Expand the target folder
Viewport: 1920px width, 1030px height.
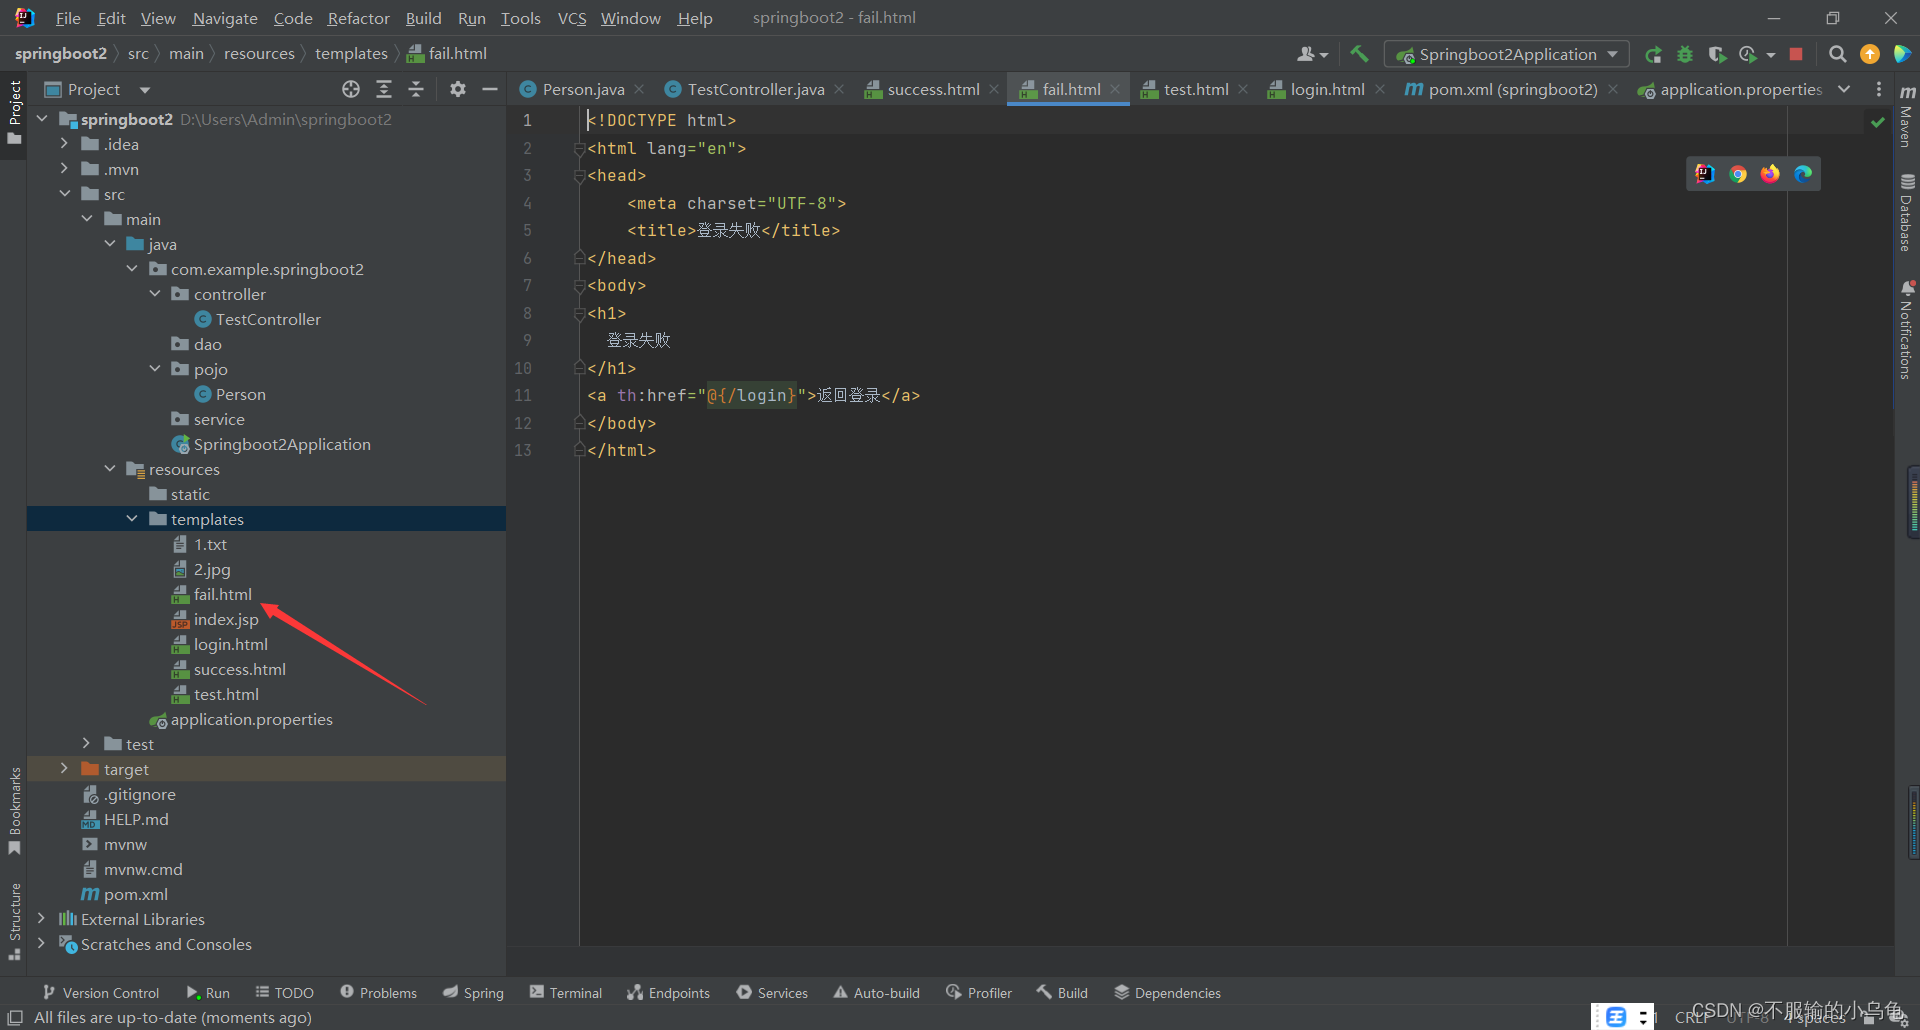[64, 769]
